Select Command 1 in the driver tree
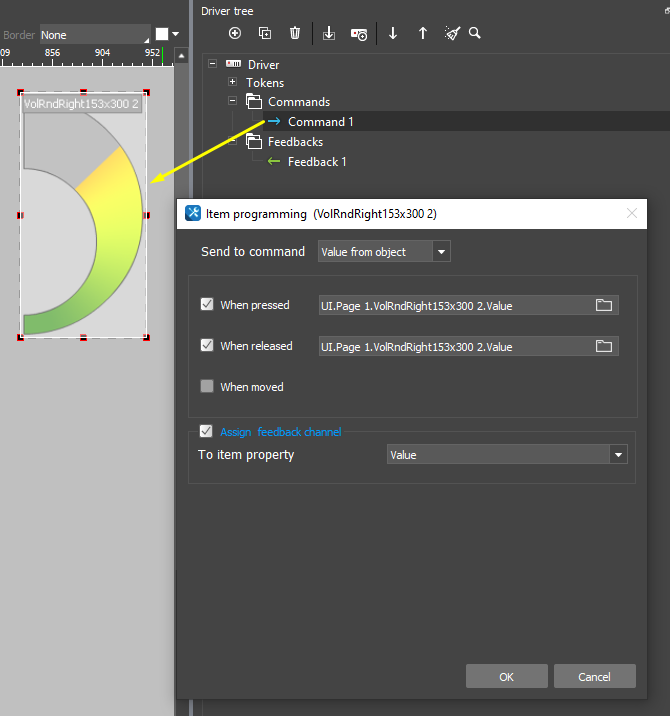Image resolution: width=670 pixels, height=716 pixels. [x=320, y=122]
